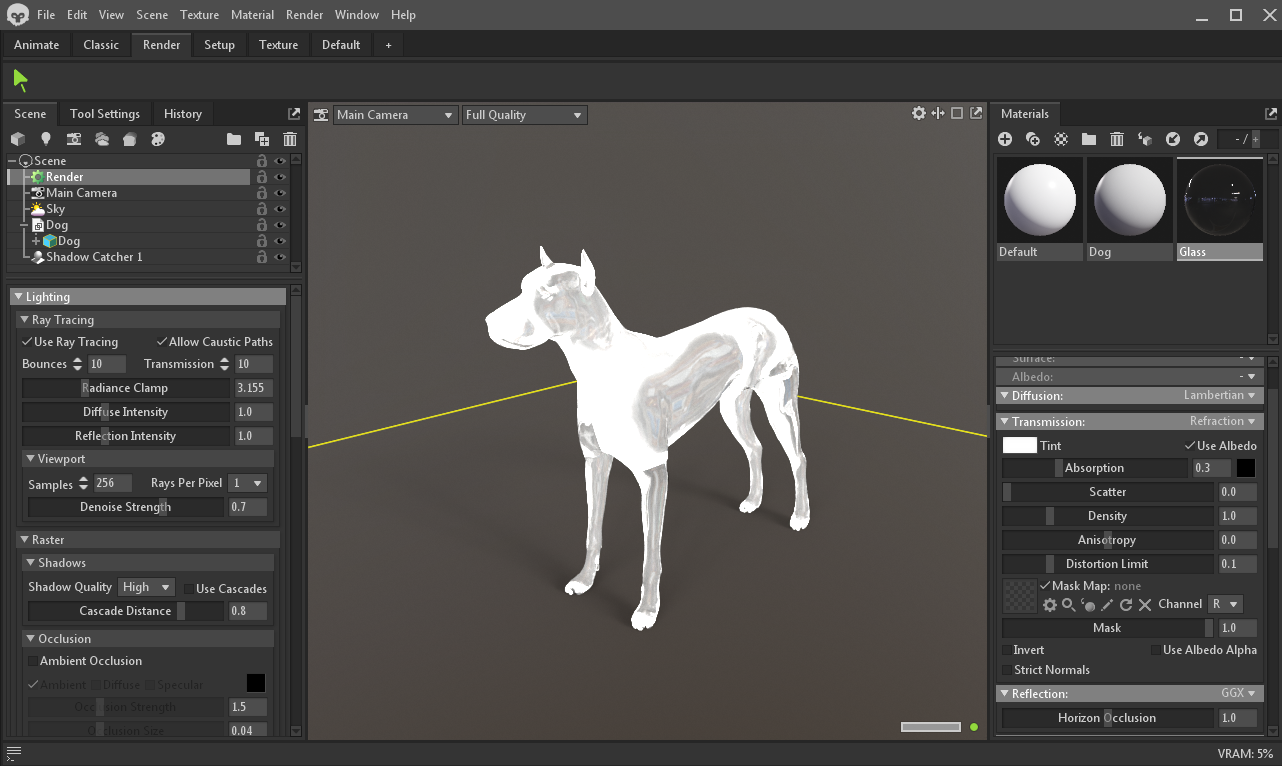The height and width of the screenshot is (766, 1282).
Task: Delete selected scene object with trash icon
Action: (290, 139)
